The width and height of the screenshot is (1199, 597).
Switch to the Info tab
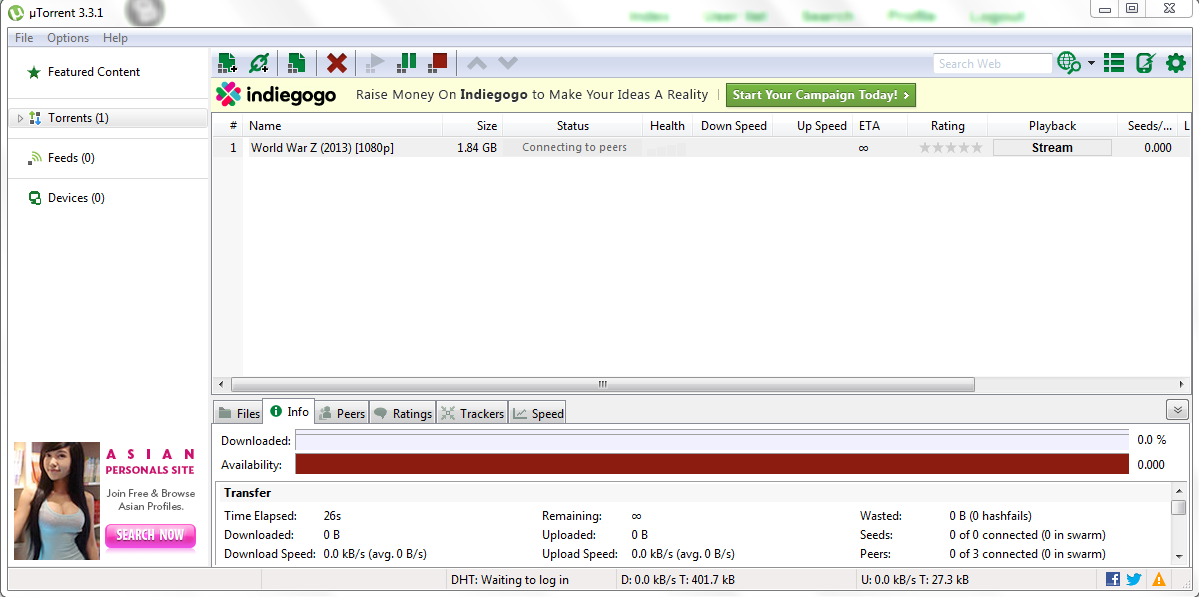point(289,412)
